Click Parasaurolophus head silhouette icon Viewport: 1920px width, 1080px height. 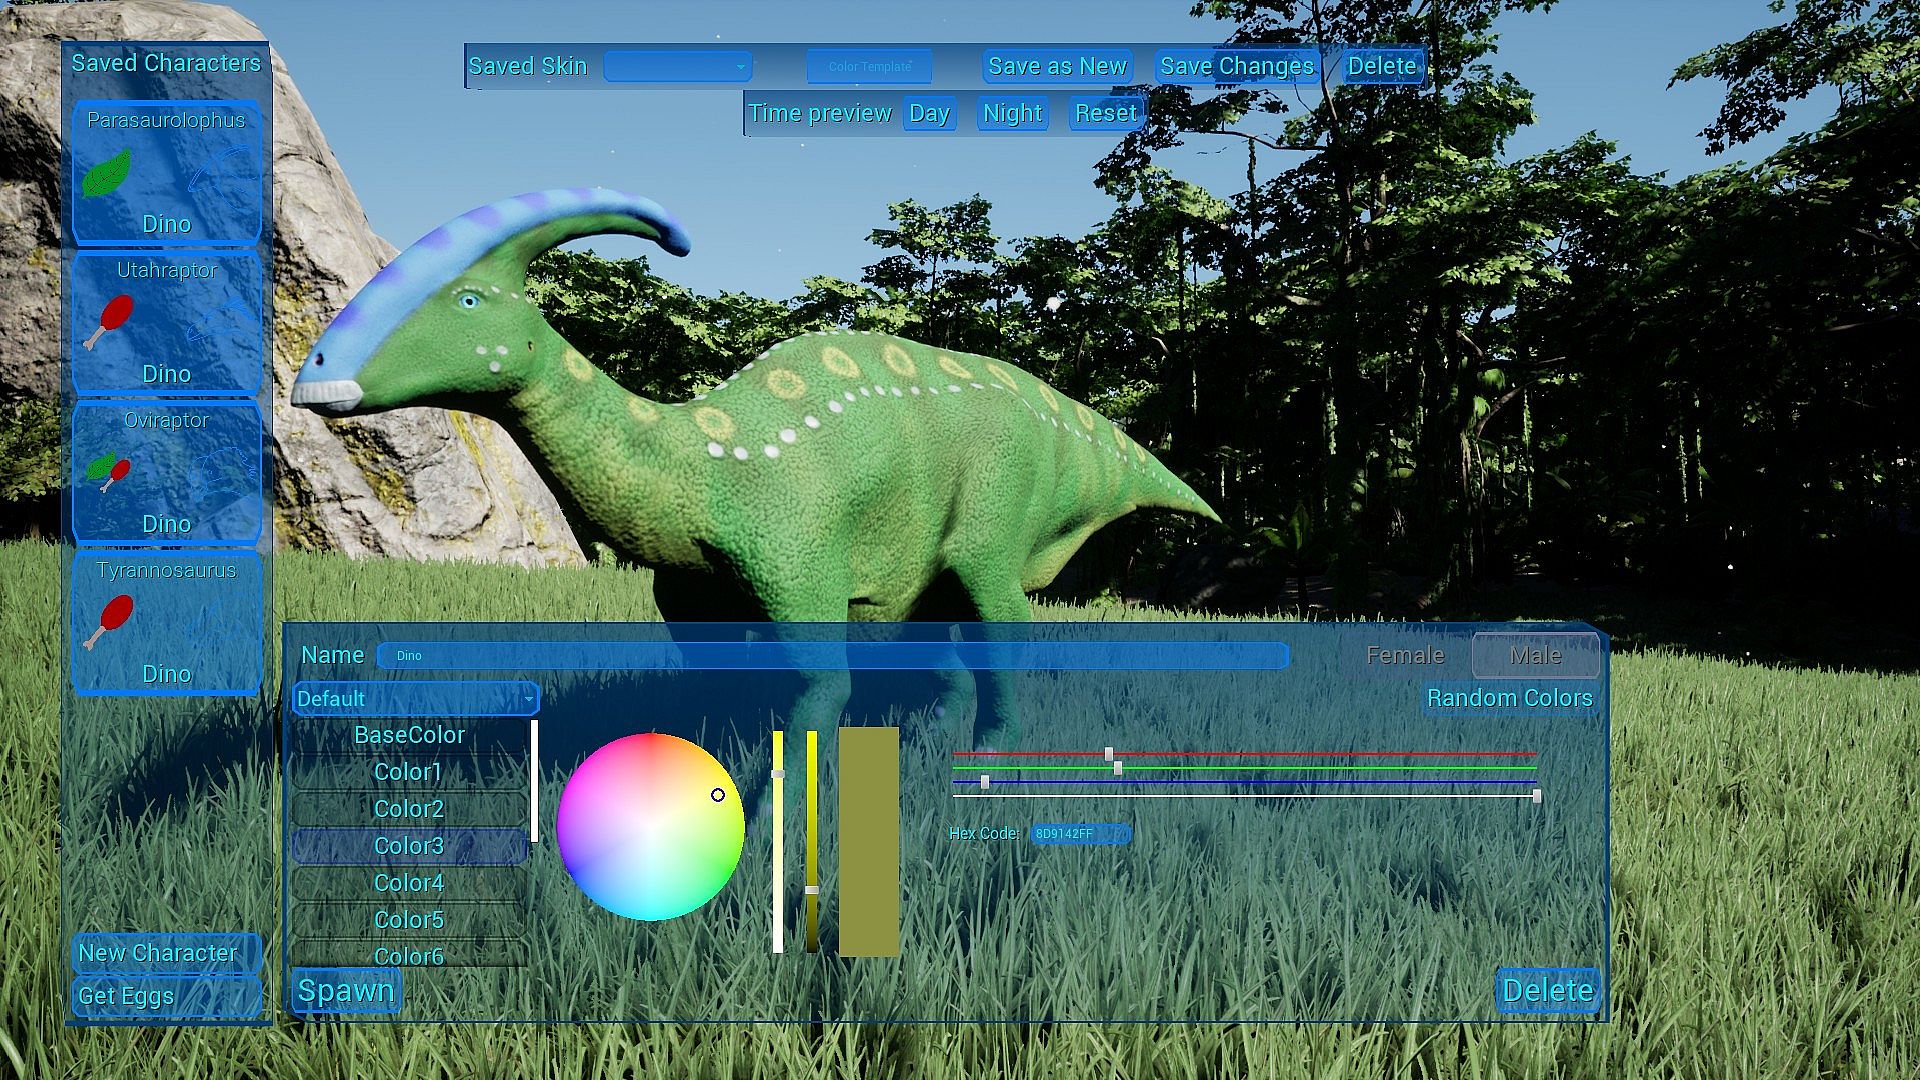pos(221,175)
